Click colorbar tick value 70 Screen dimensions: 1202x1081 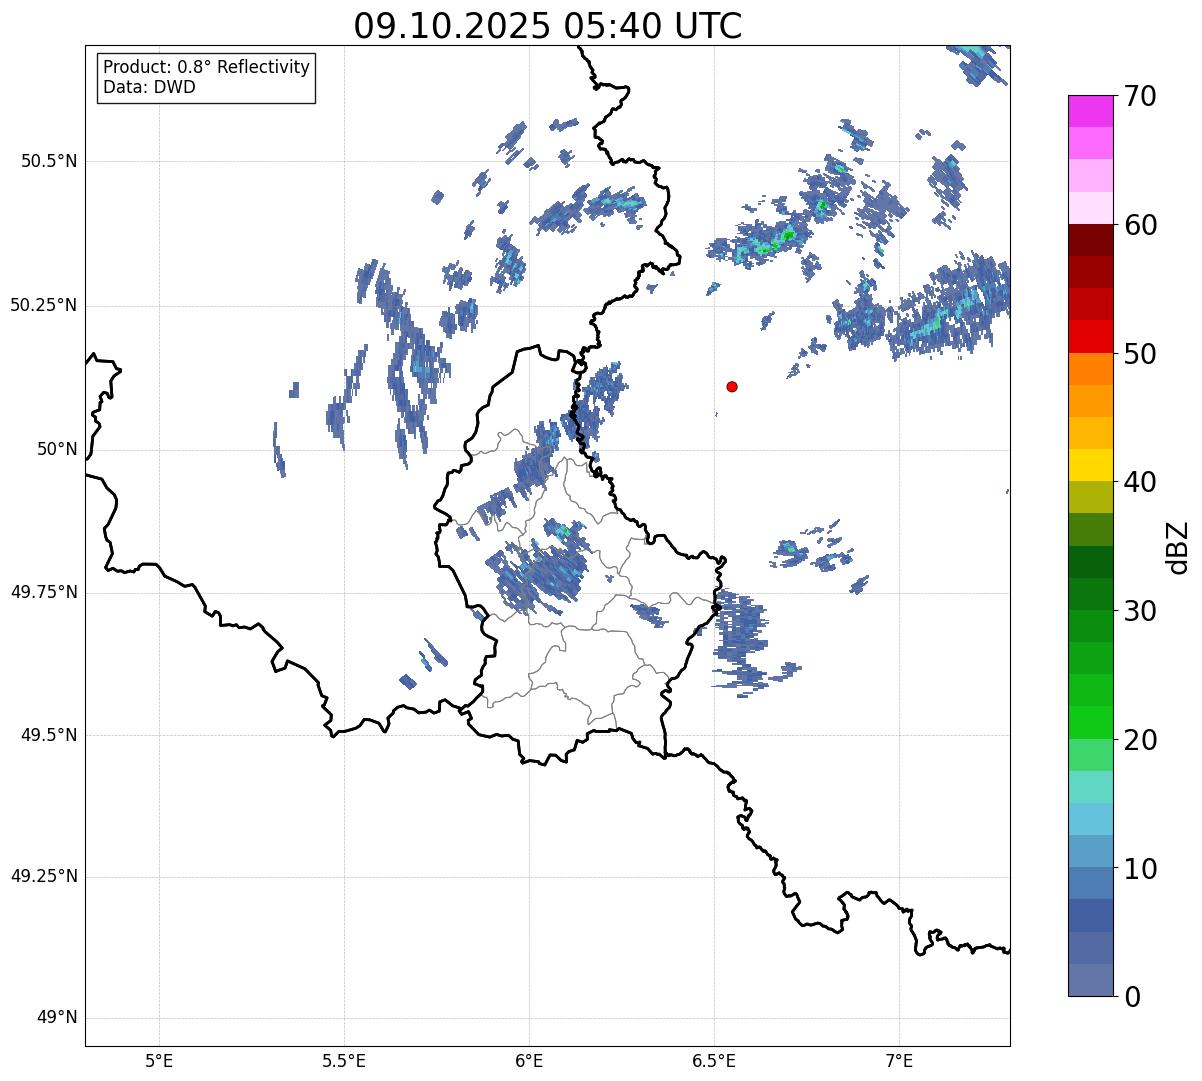1140,96
